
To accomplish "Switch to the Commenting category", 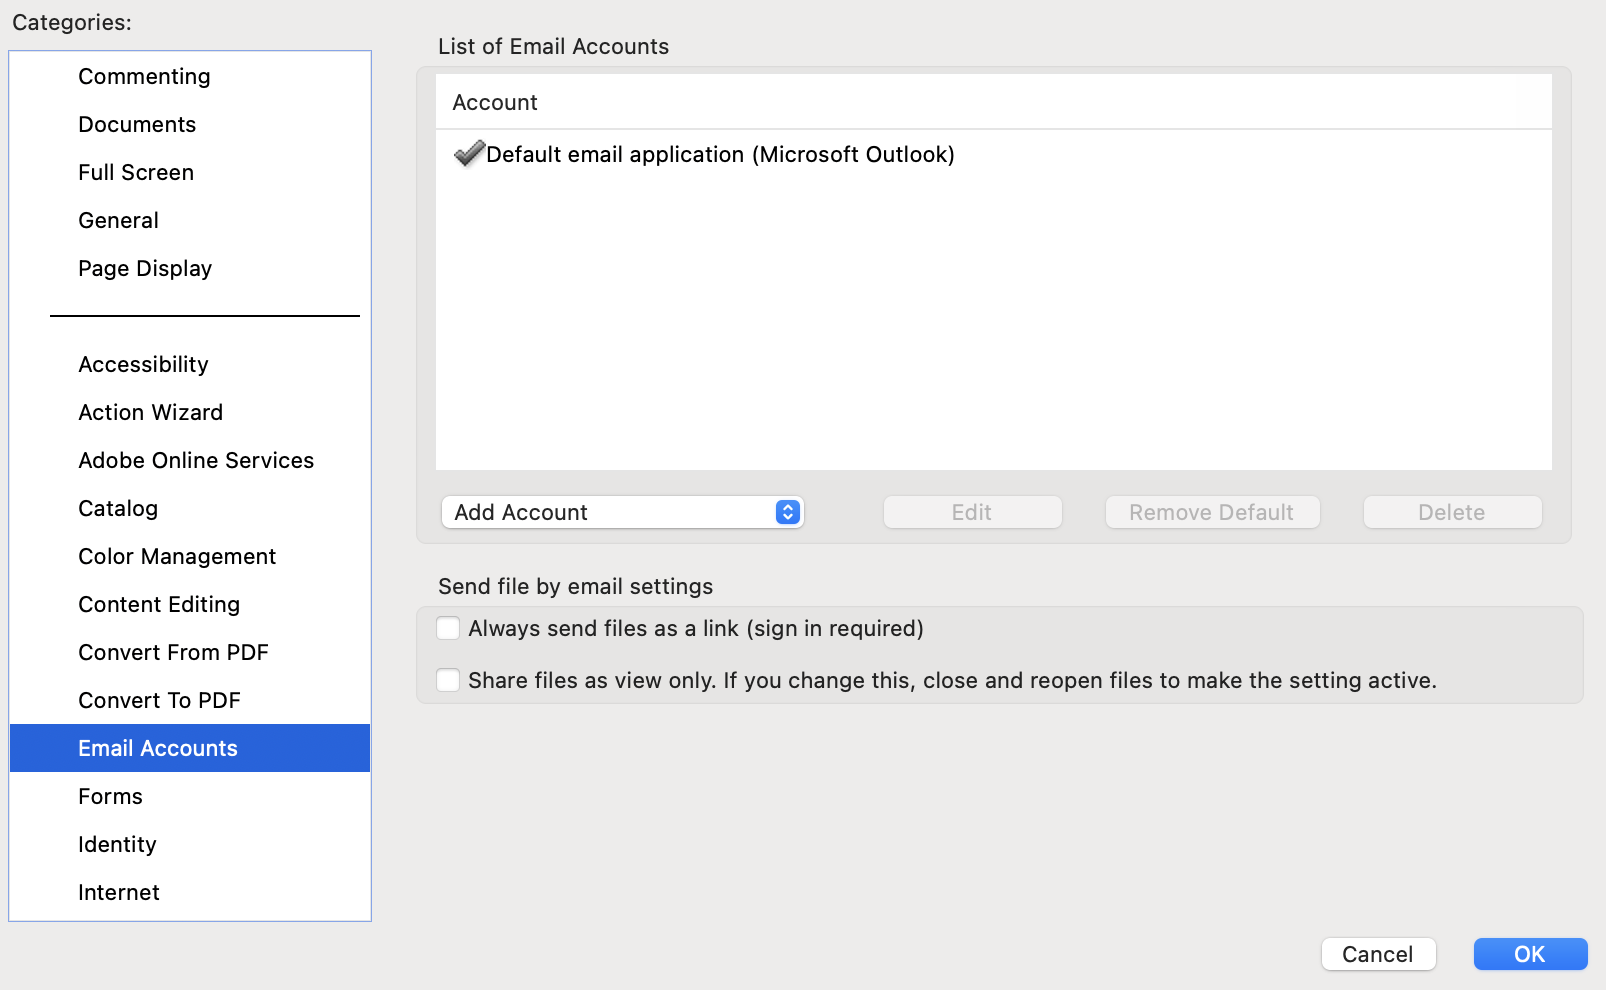I will [144, 76].
